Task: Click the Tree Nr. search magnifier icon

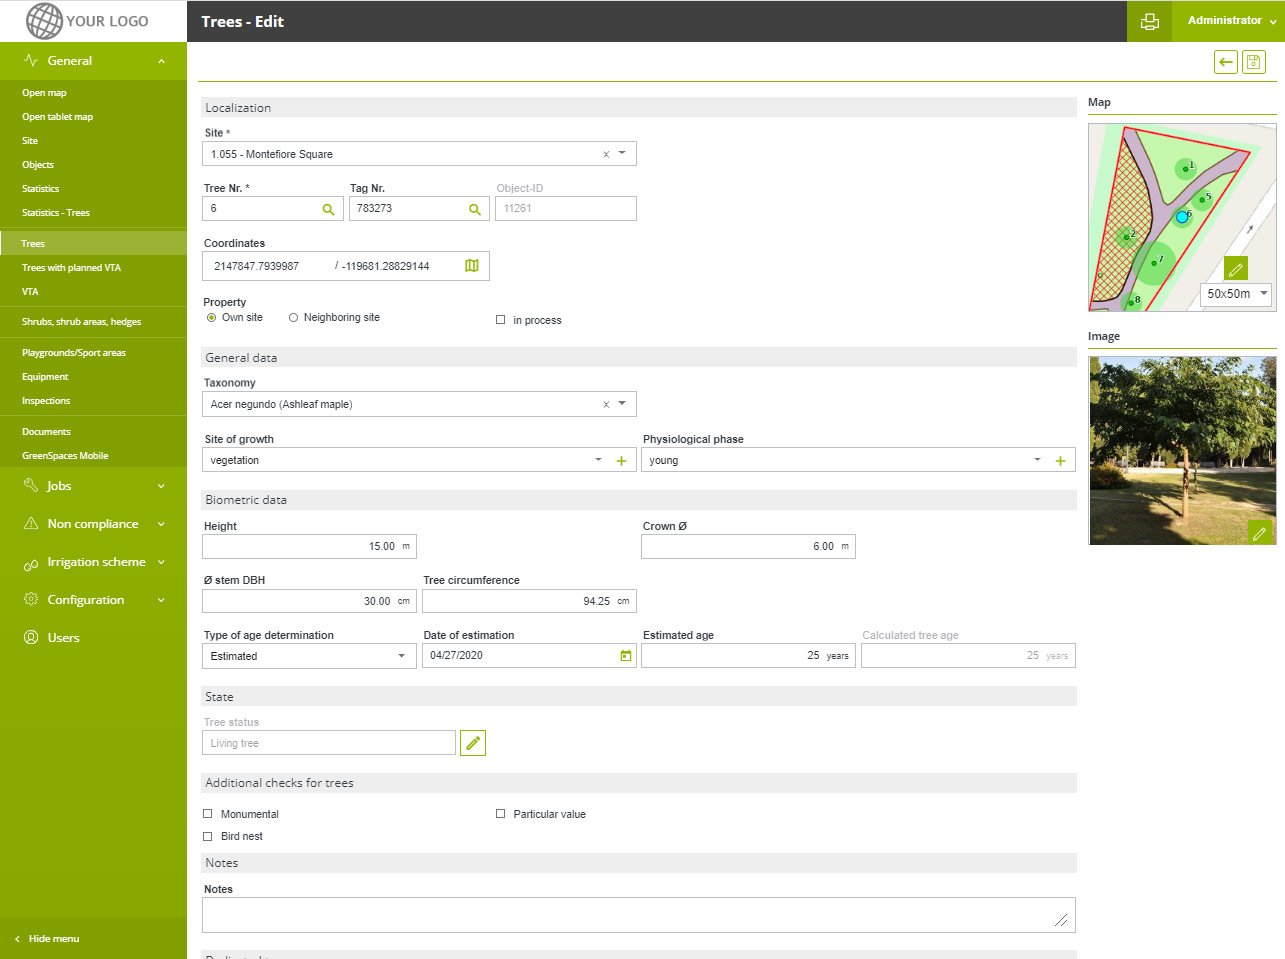Action: click(x=328, y=209)
